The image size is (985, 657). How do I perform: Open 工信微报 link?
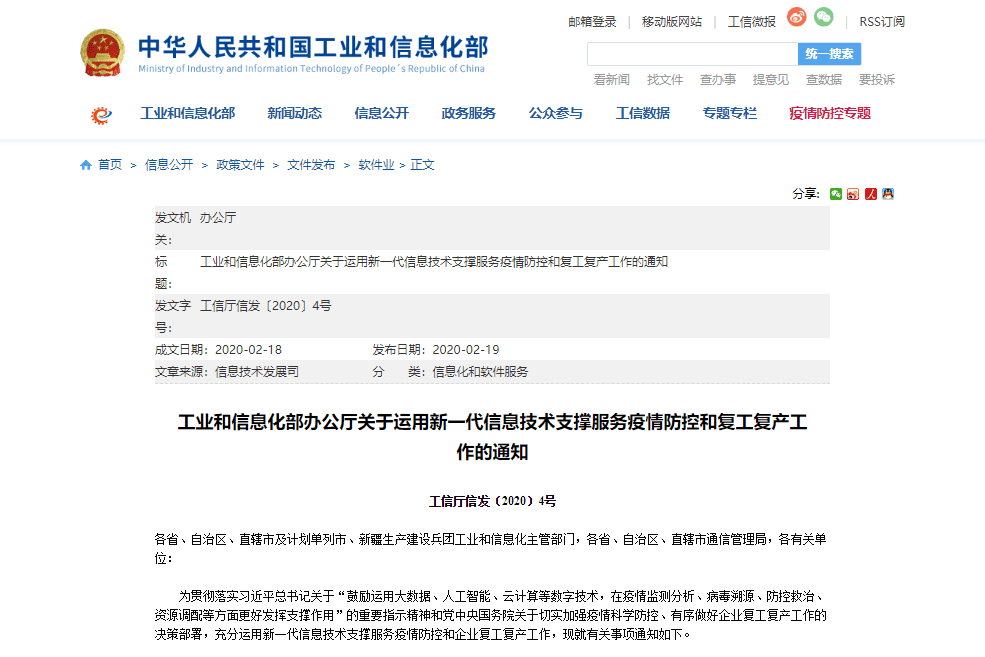pyautogui.click(x=751, y=22)
